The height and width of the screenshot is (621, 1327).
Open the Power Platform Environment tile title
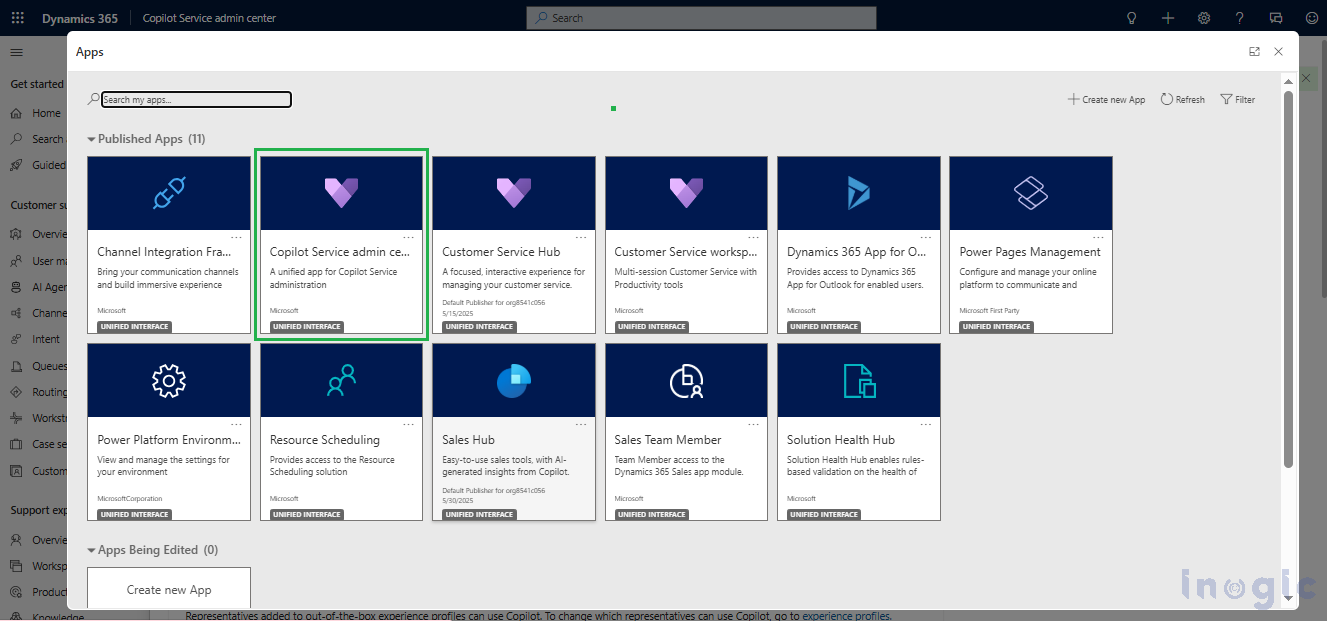click(x=169, y=440)
